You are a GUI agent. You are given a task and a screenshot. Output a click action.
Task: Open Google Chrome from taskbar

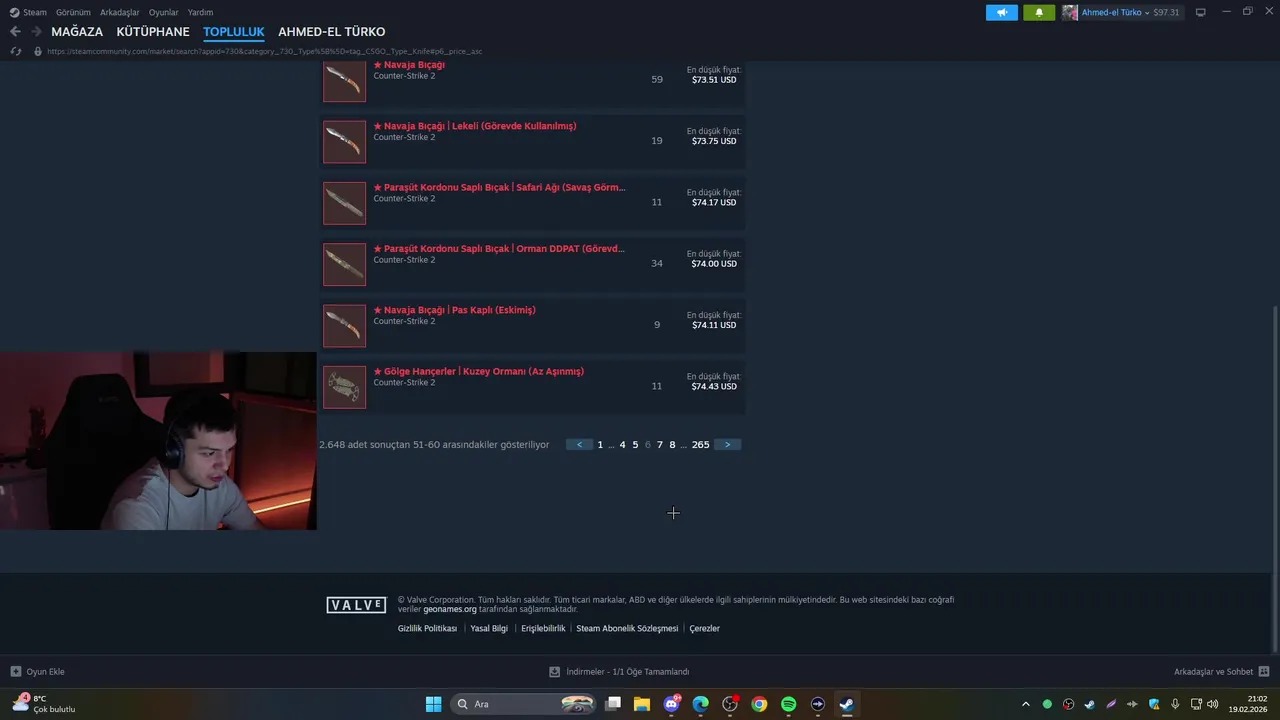(759, 704)
